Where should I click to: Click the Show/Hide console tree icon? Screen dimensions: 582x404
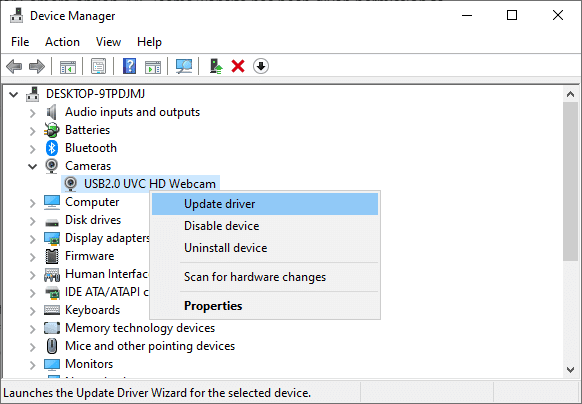(x=68, y=67)
